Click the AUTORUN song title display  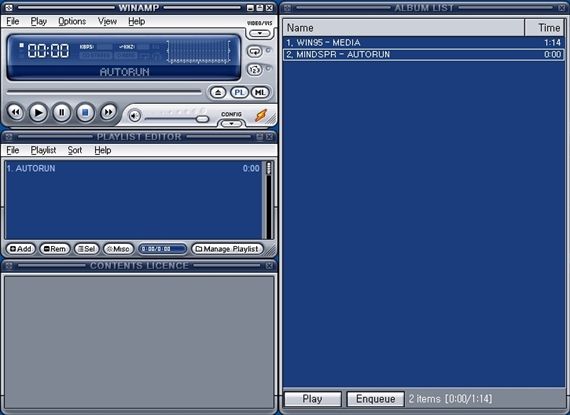pos(124,72)
